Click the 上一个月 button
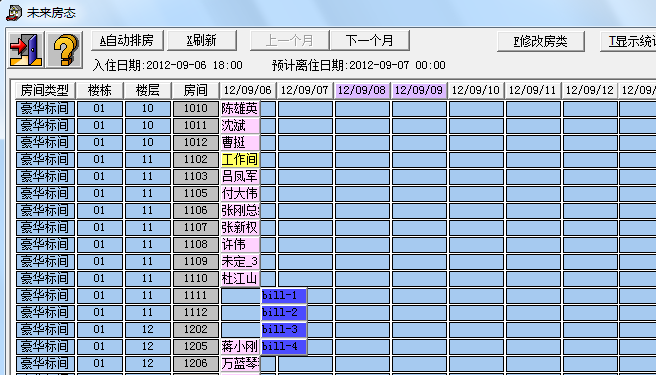 click(x=290, y=41)
